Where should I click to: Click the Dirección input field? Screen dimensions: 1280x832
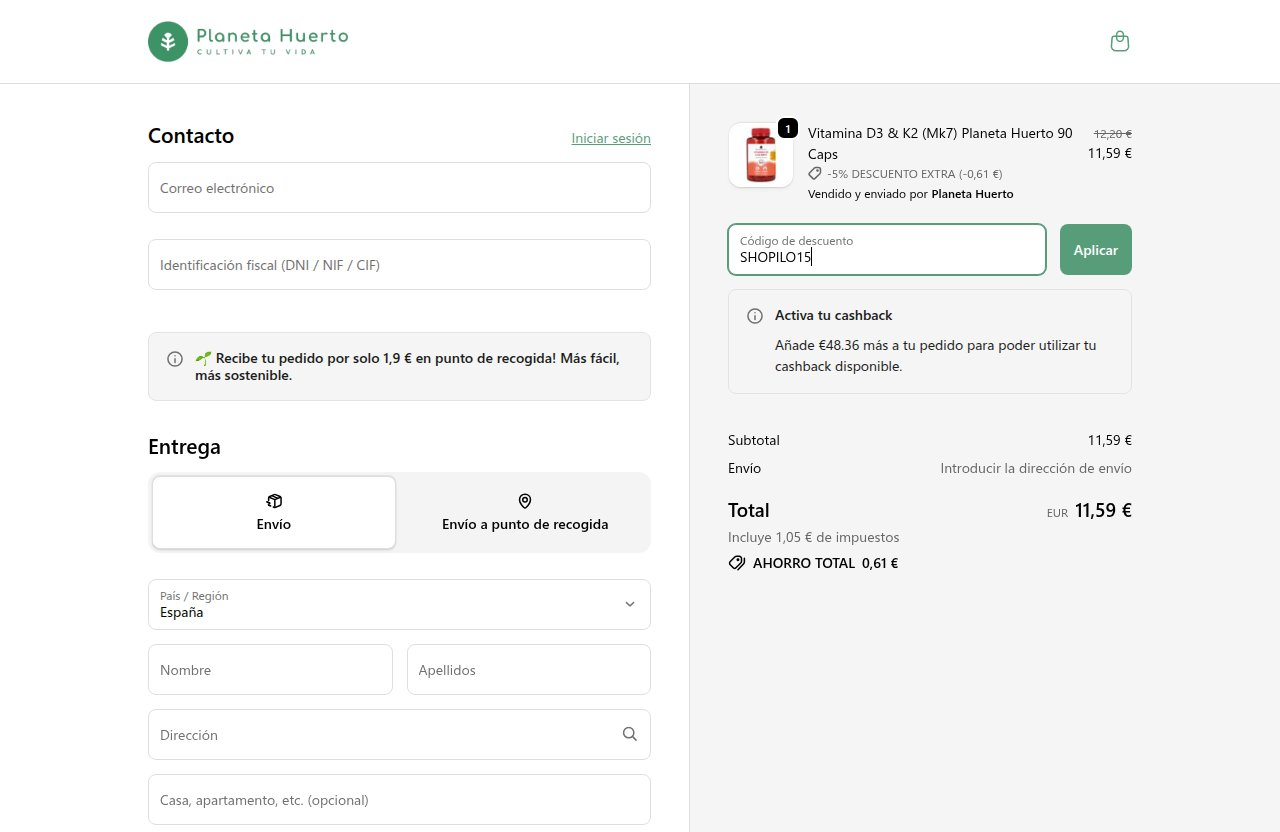pyautogui.click(x=399, y=734)
